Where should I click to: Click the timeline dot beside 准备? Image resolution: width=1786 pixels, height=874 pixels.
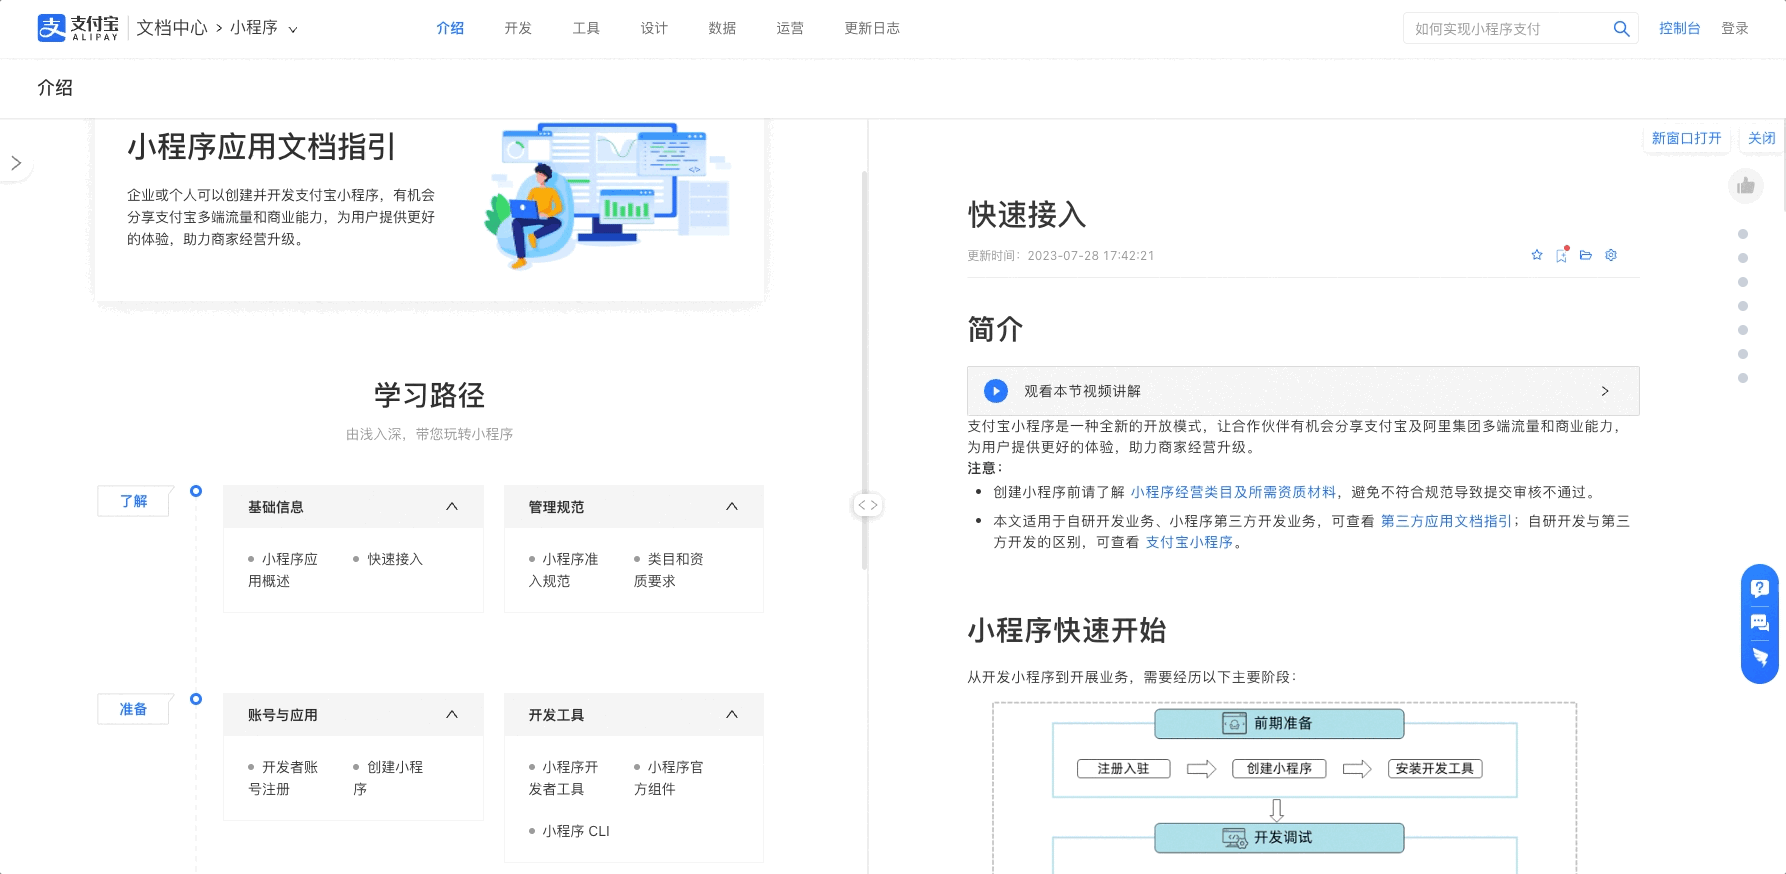point(196,699)
